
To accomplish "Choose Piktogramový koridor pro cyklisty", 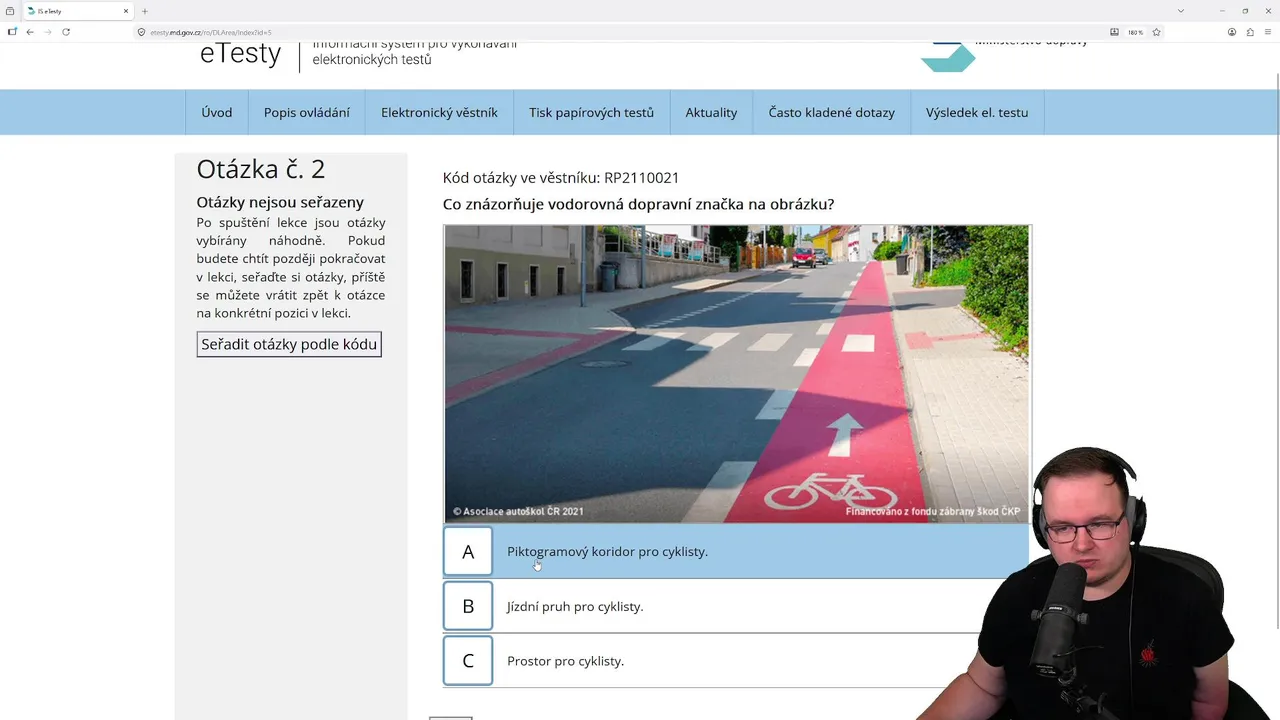I will 607,552.
